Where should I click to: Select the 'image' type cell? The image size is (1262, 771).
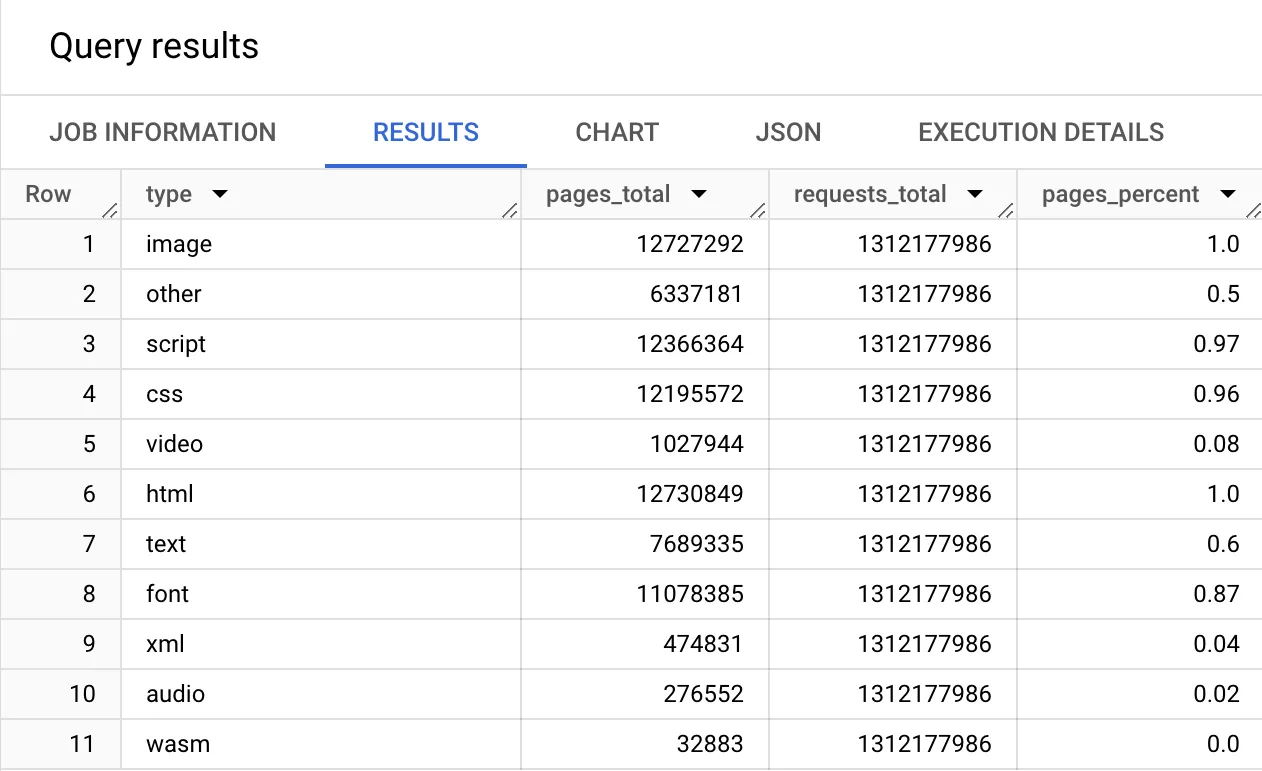[179, 244]
